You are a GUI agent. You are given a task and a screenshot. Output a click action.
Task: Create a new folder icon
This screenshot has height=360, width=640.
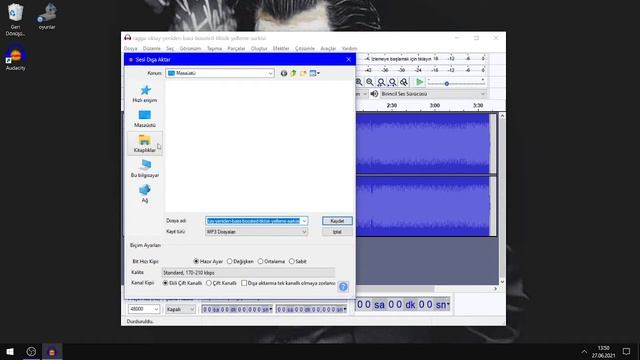303,73
